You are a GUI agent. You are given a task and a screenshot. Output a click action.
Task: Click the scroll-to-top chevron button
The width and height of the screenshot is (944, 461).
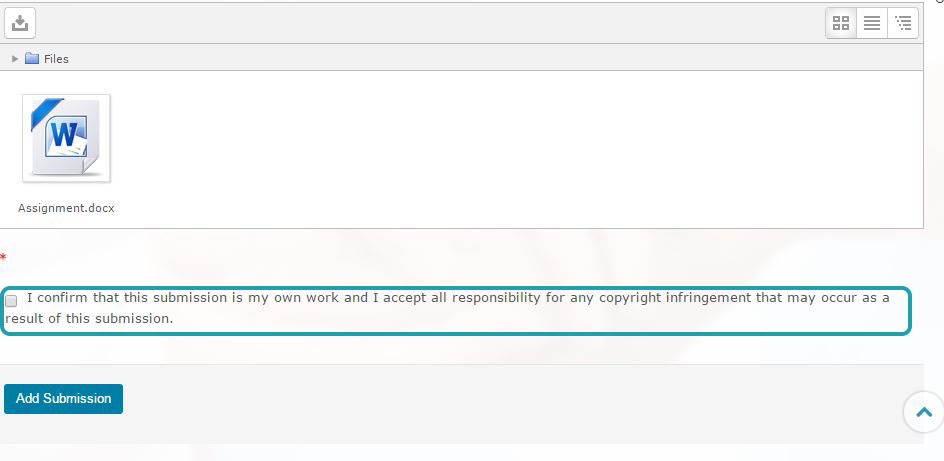pos(924,412)
